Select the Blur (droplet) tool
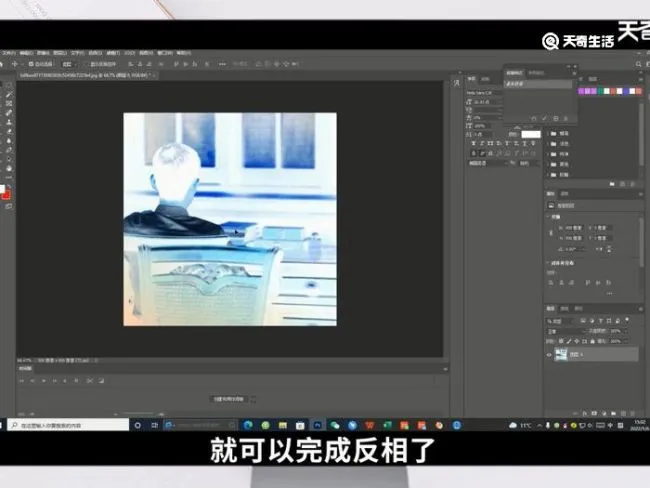Screen dimensions: 650x488 click(9, 141)
